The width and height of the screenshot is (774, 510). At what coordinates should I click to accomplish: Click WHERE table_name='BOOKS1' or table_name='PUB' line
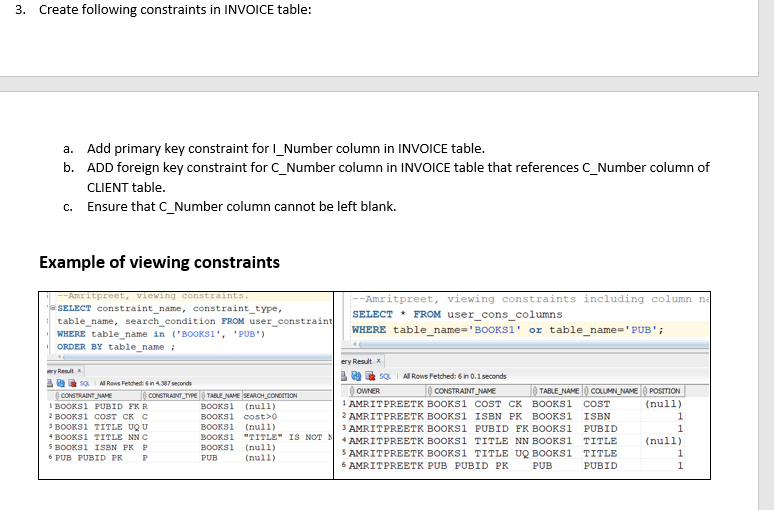[x=508, y=330]
